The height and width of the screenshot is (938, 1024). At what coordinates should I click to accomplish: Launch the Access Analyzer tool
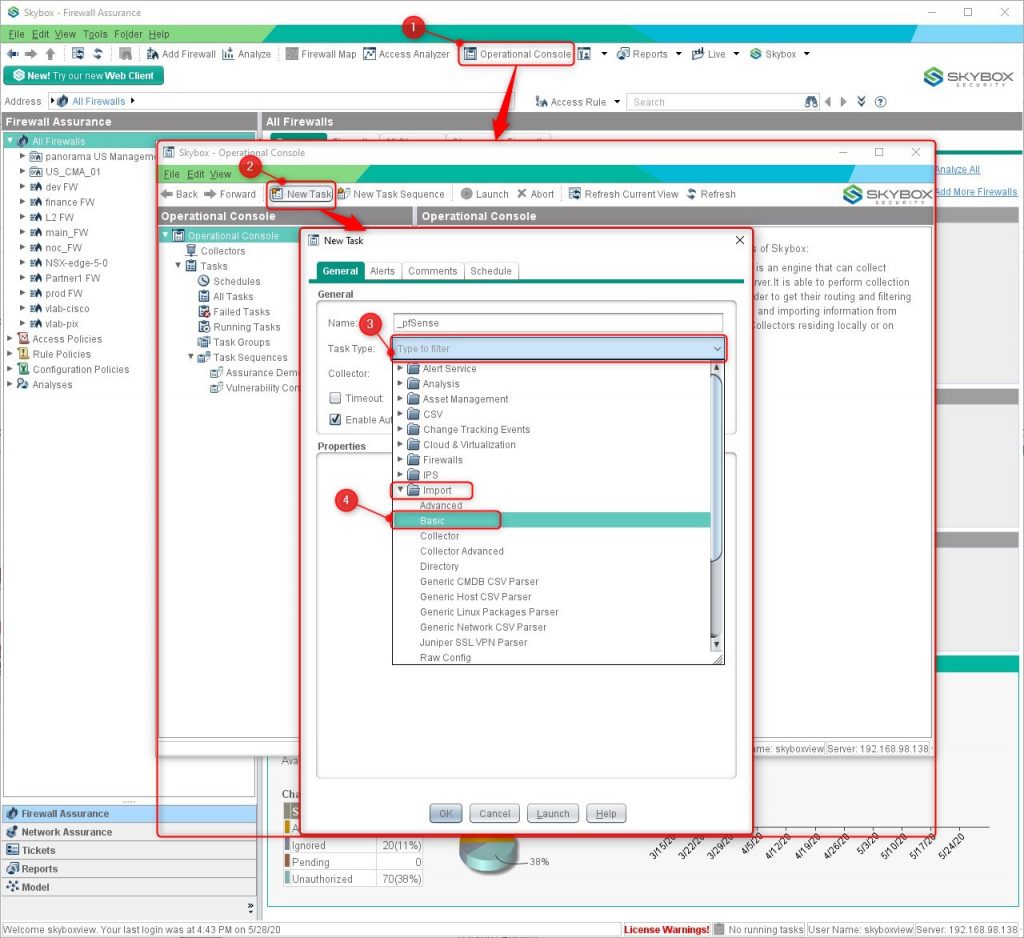pos(406,54)
